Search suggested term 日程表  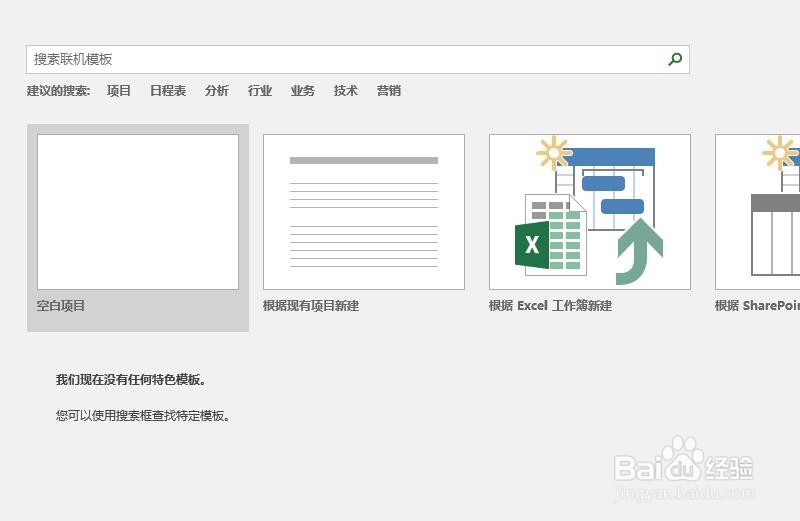click(168, 91)
